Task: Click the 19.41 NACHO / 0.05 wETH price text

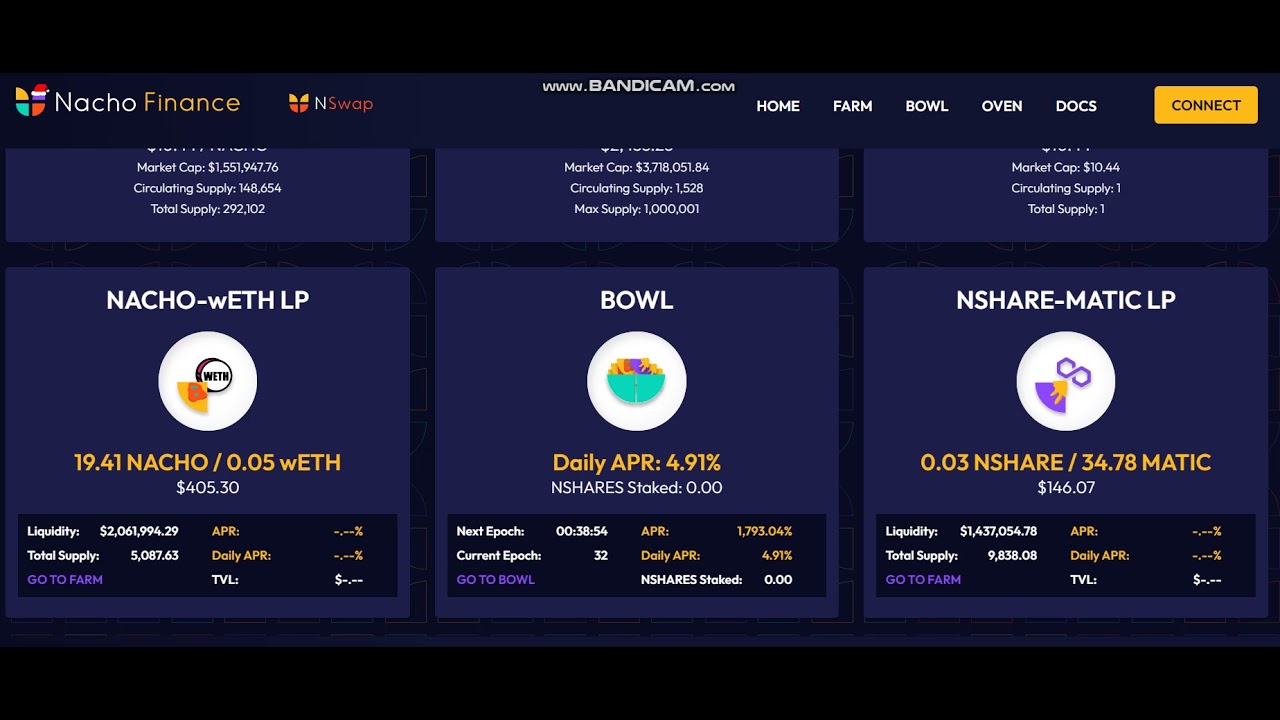Action: tap(207, 463)
